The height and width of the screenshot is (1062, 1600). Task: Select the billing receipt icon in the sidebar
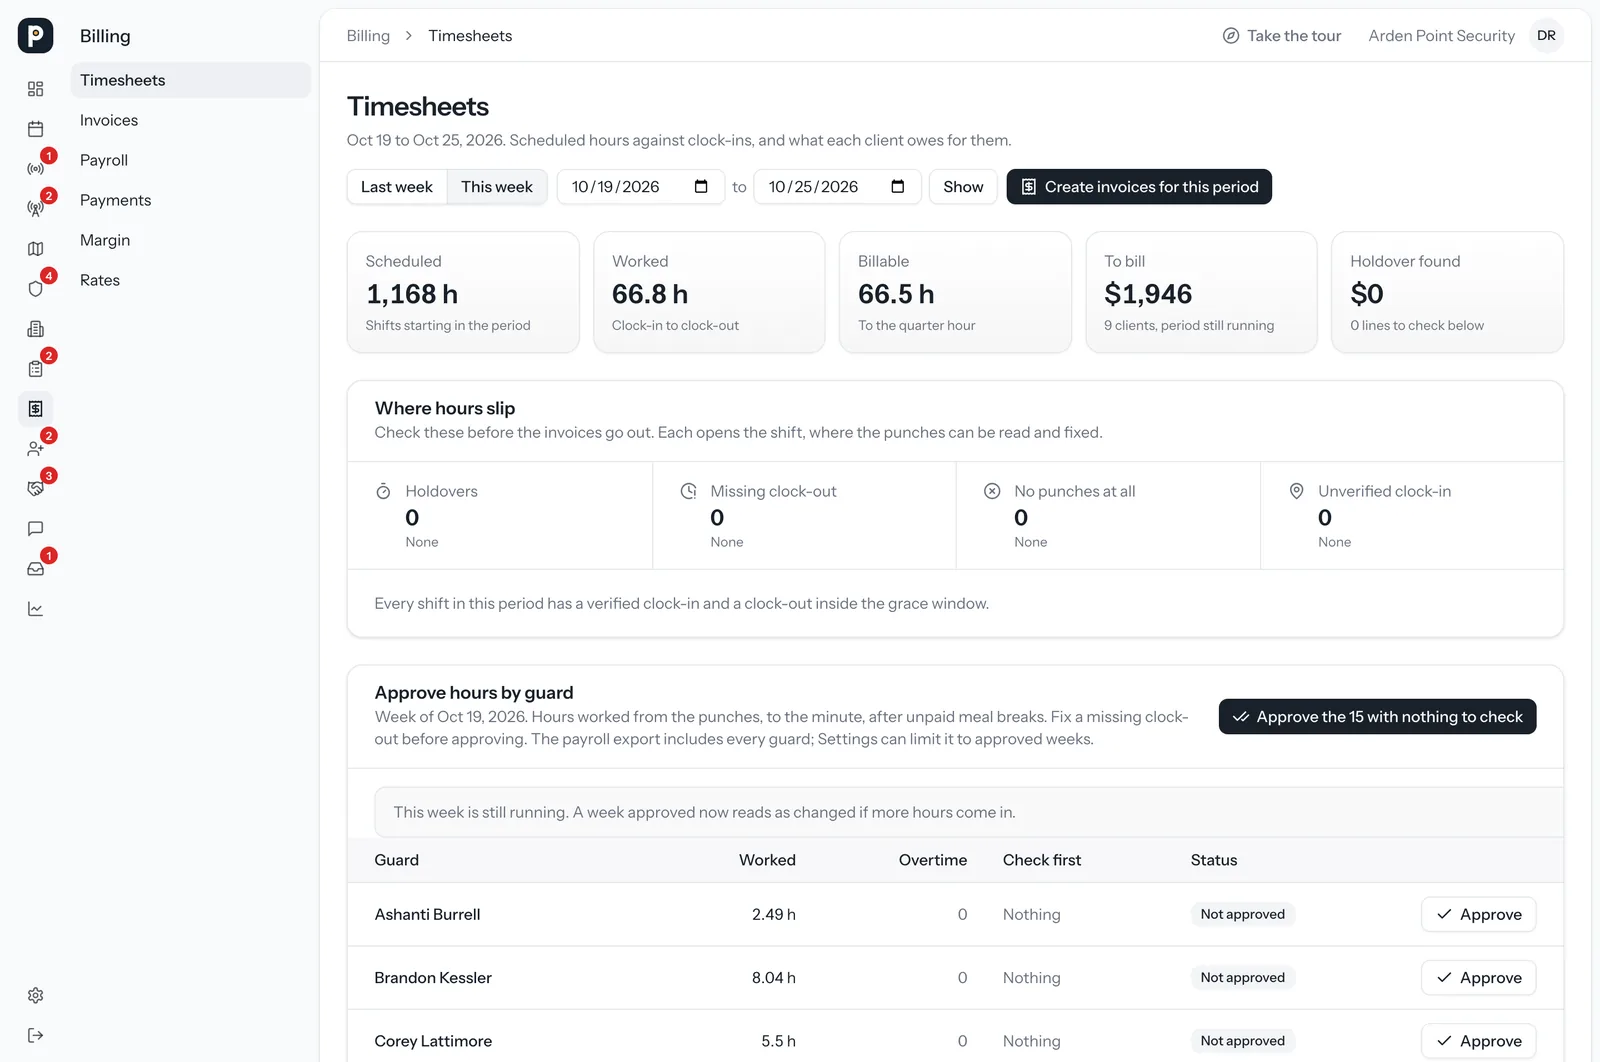coord(36,409)
